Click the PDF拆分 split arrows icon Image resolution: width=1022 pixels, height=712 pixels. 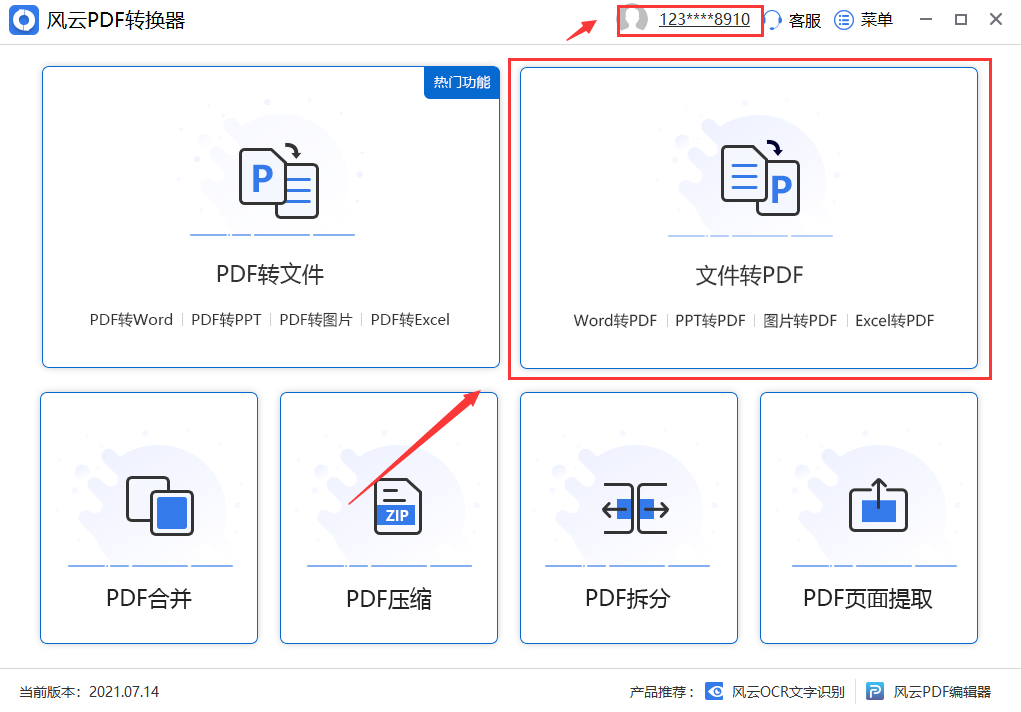(x=635, y=509)
